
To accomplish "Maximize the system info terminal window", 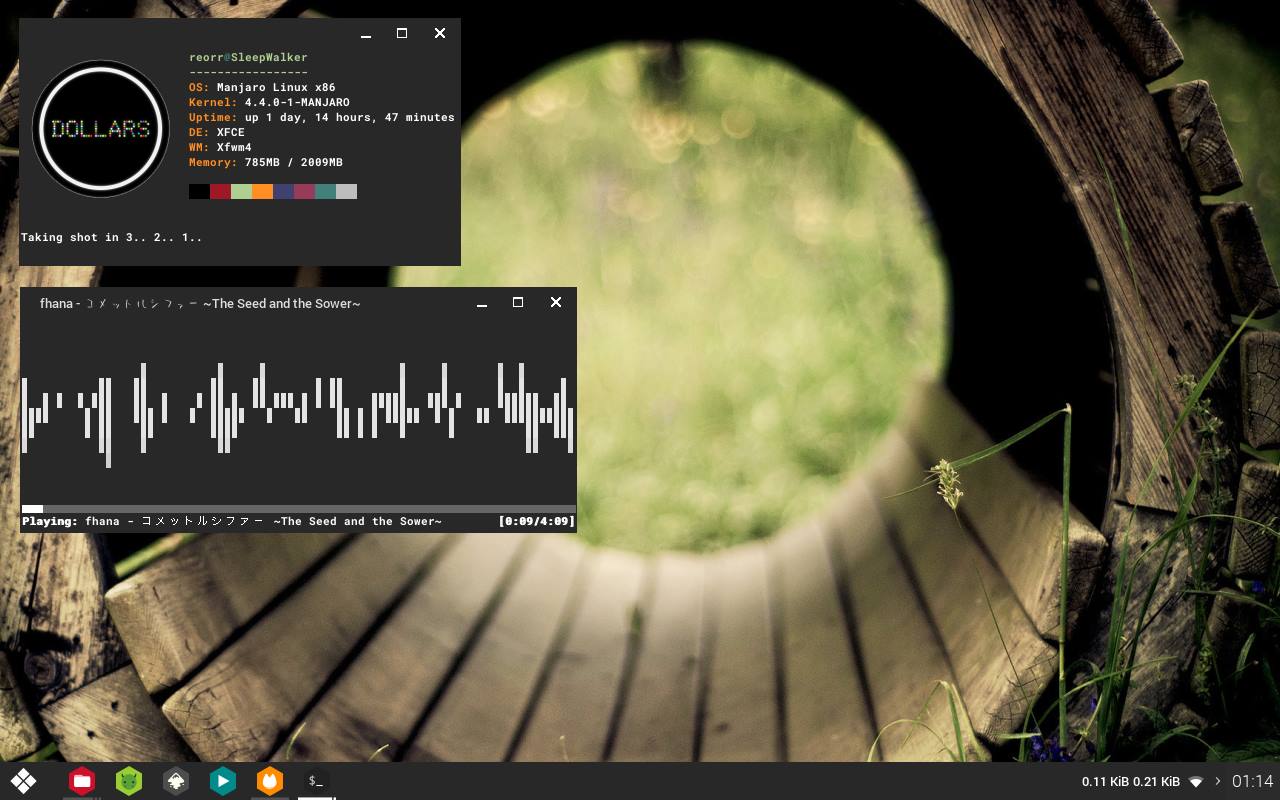I will tap(402, 33).
